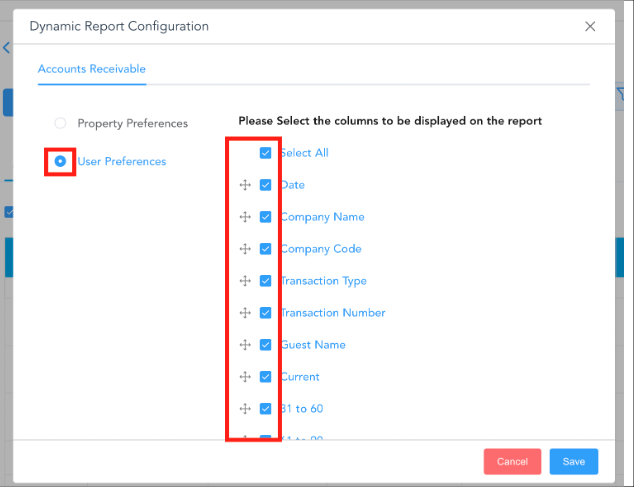Close the Dynamic Report Configuration dialog
The height and width of the screenshot is (487, 634).
pos(590,26)
